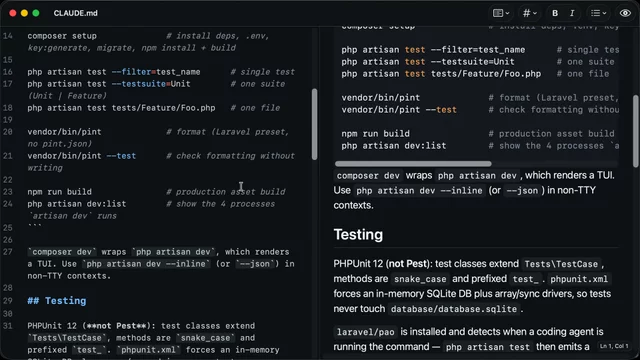
Task: Click the 'Testing' heading in preview
Action: pos(358,235)
